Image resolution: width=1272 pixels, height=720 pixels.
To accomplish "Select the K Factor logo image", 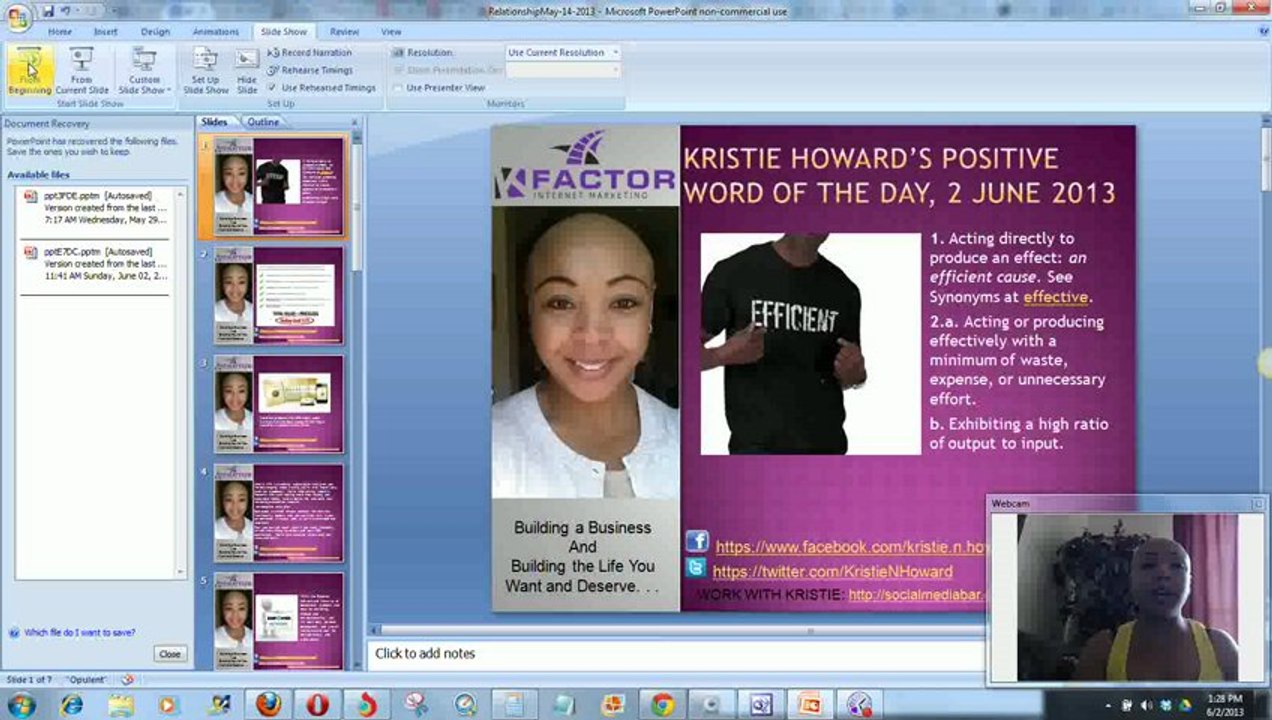I will point(585,166).
